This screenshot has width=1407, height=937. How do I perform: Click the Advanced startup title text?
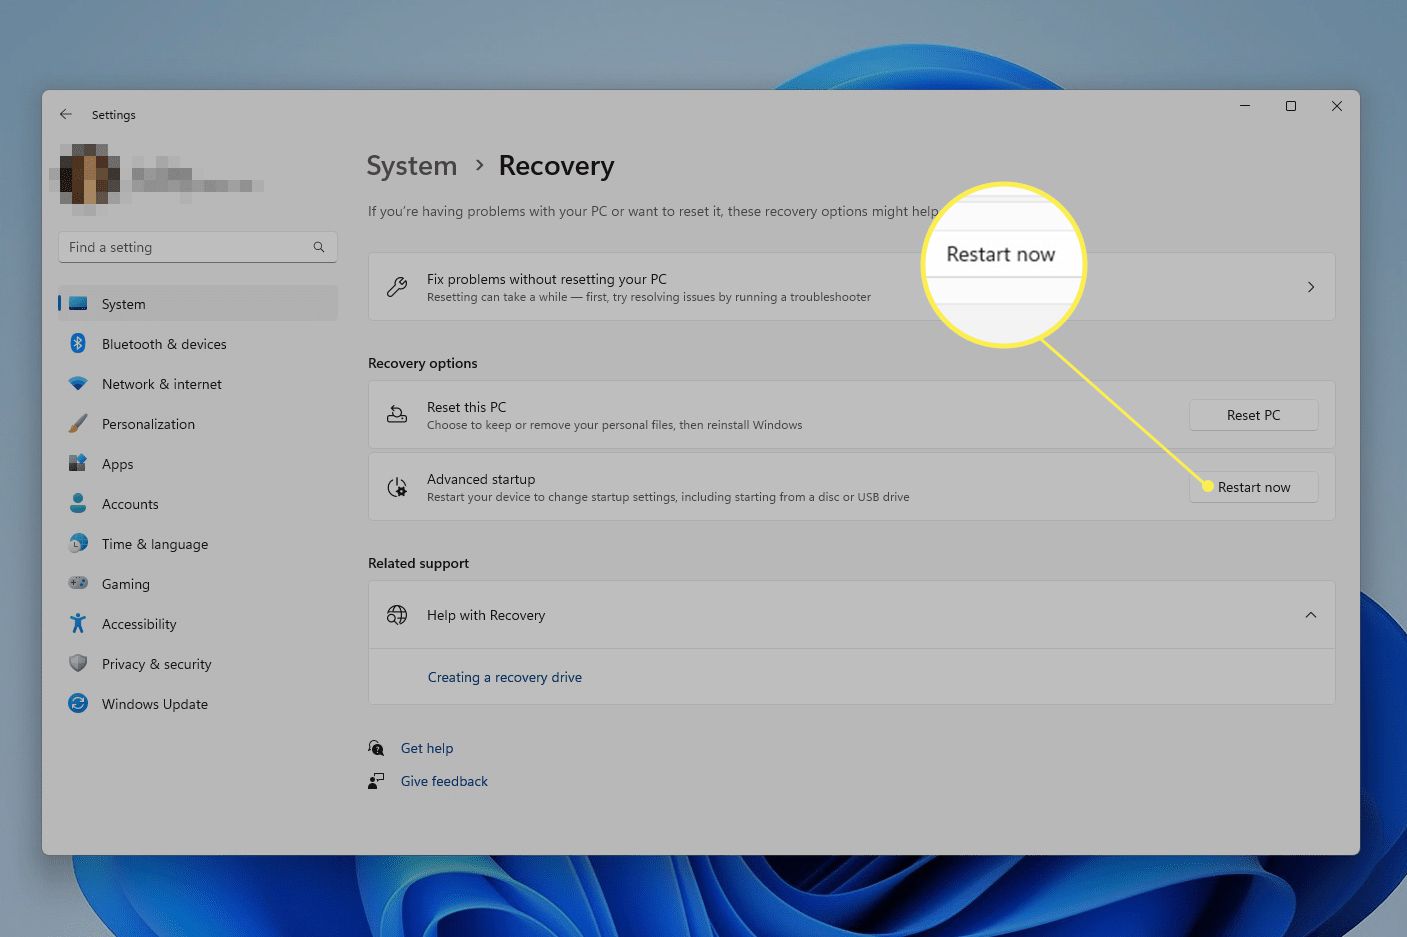(x=481, y=479)
